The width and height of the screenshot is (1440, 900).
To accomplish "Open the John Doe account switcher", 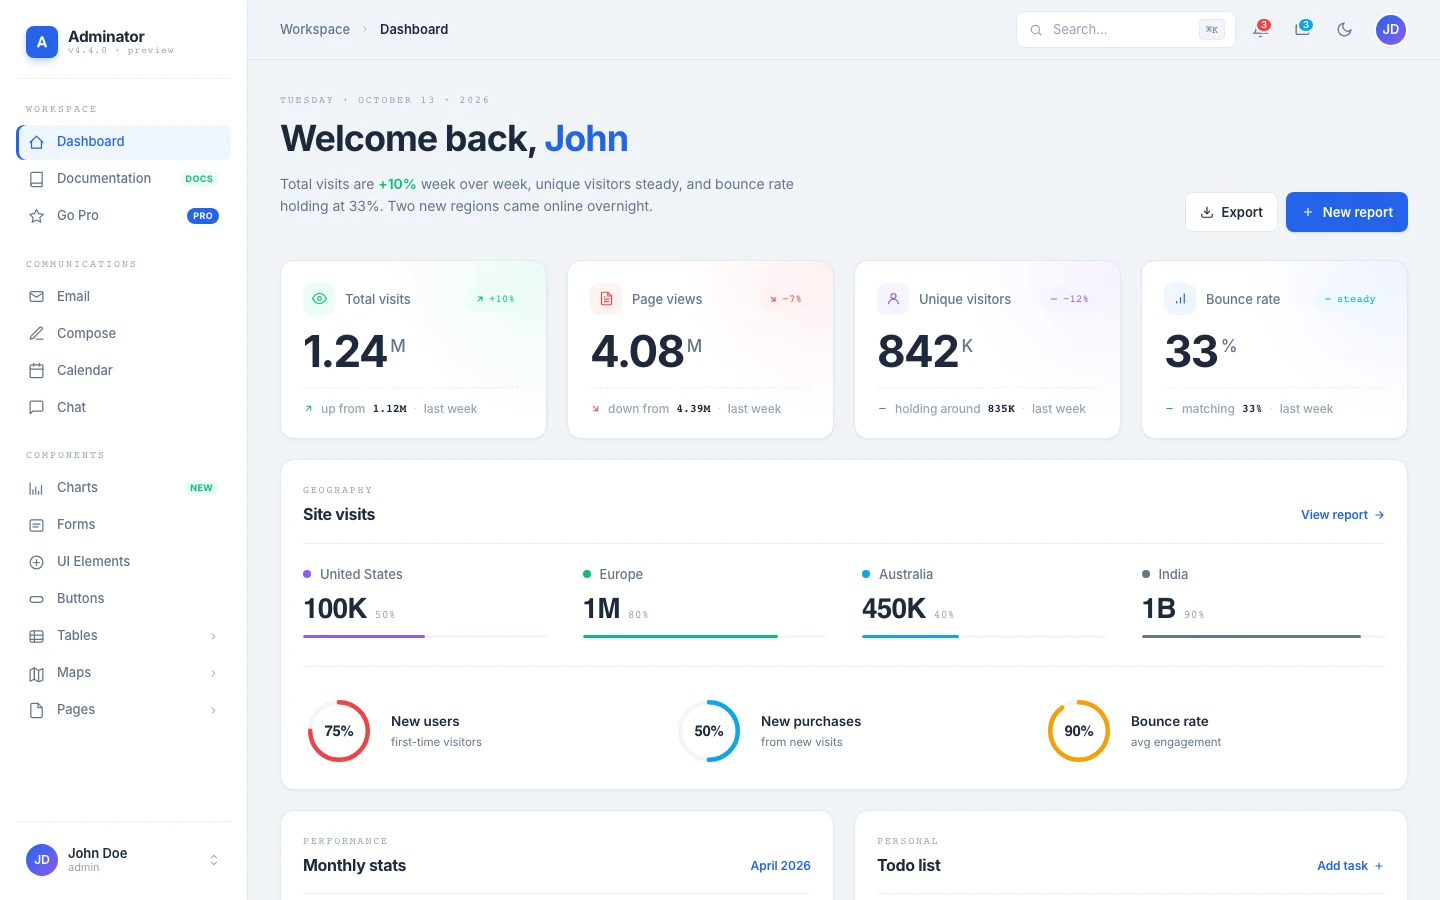I will 124,860.
